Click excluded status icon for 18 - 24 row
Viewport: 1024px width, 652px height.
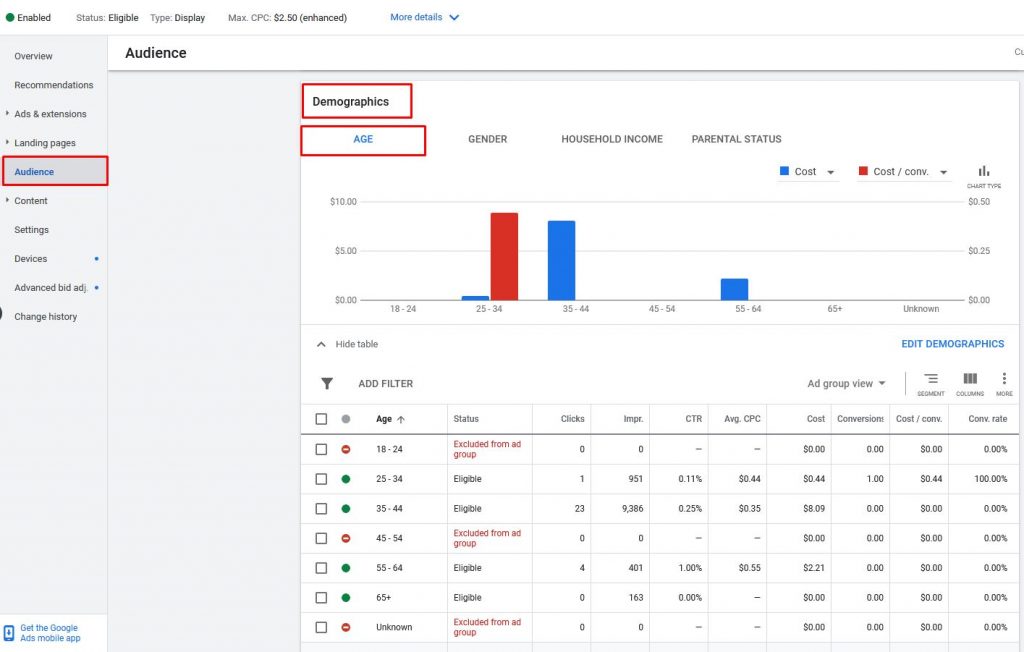(x=346, y=450)
